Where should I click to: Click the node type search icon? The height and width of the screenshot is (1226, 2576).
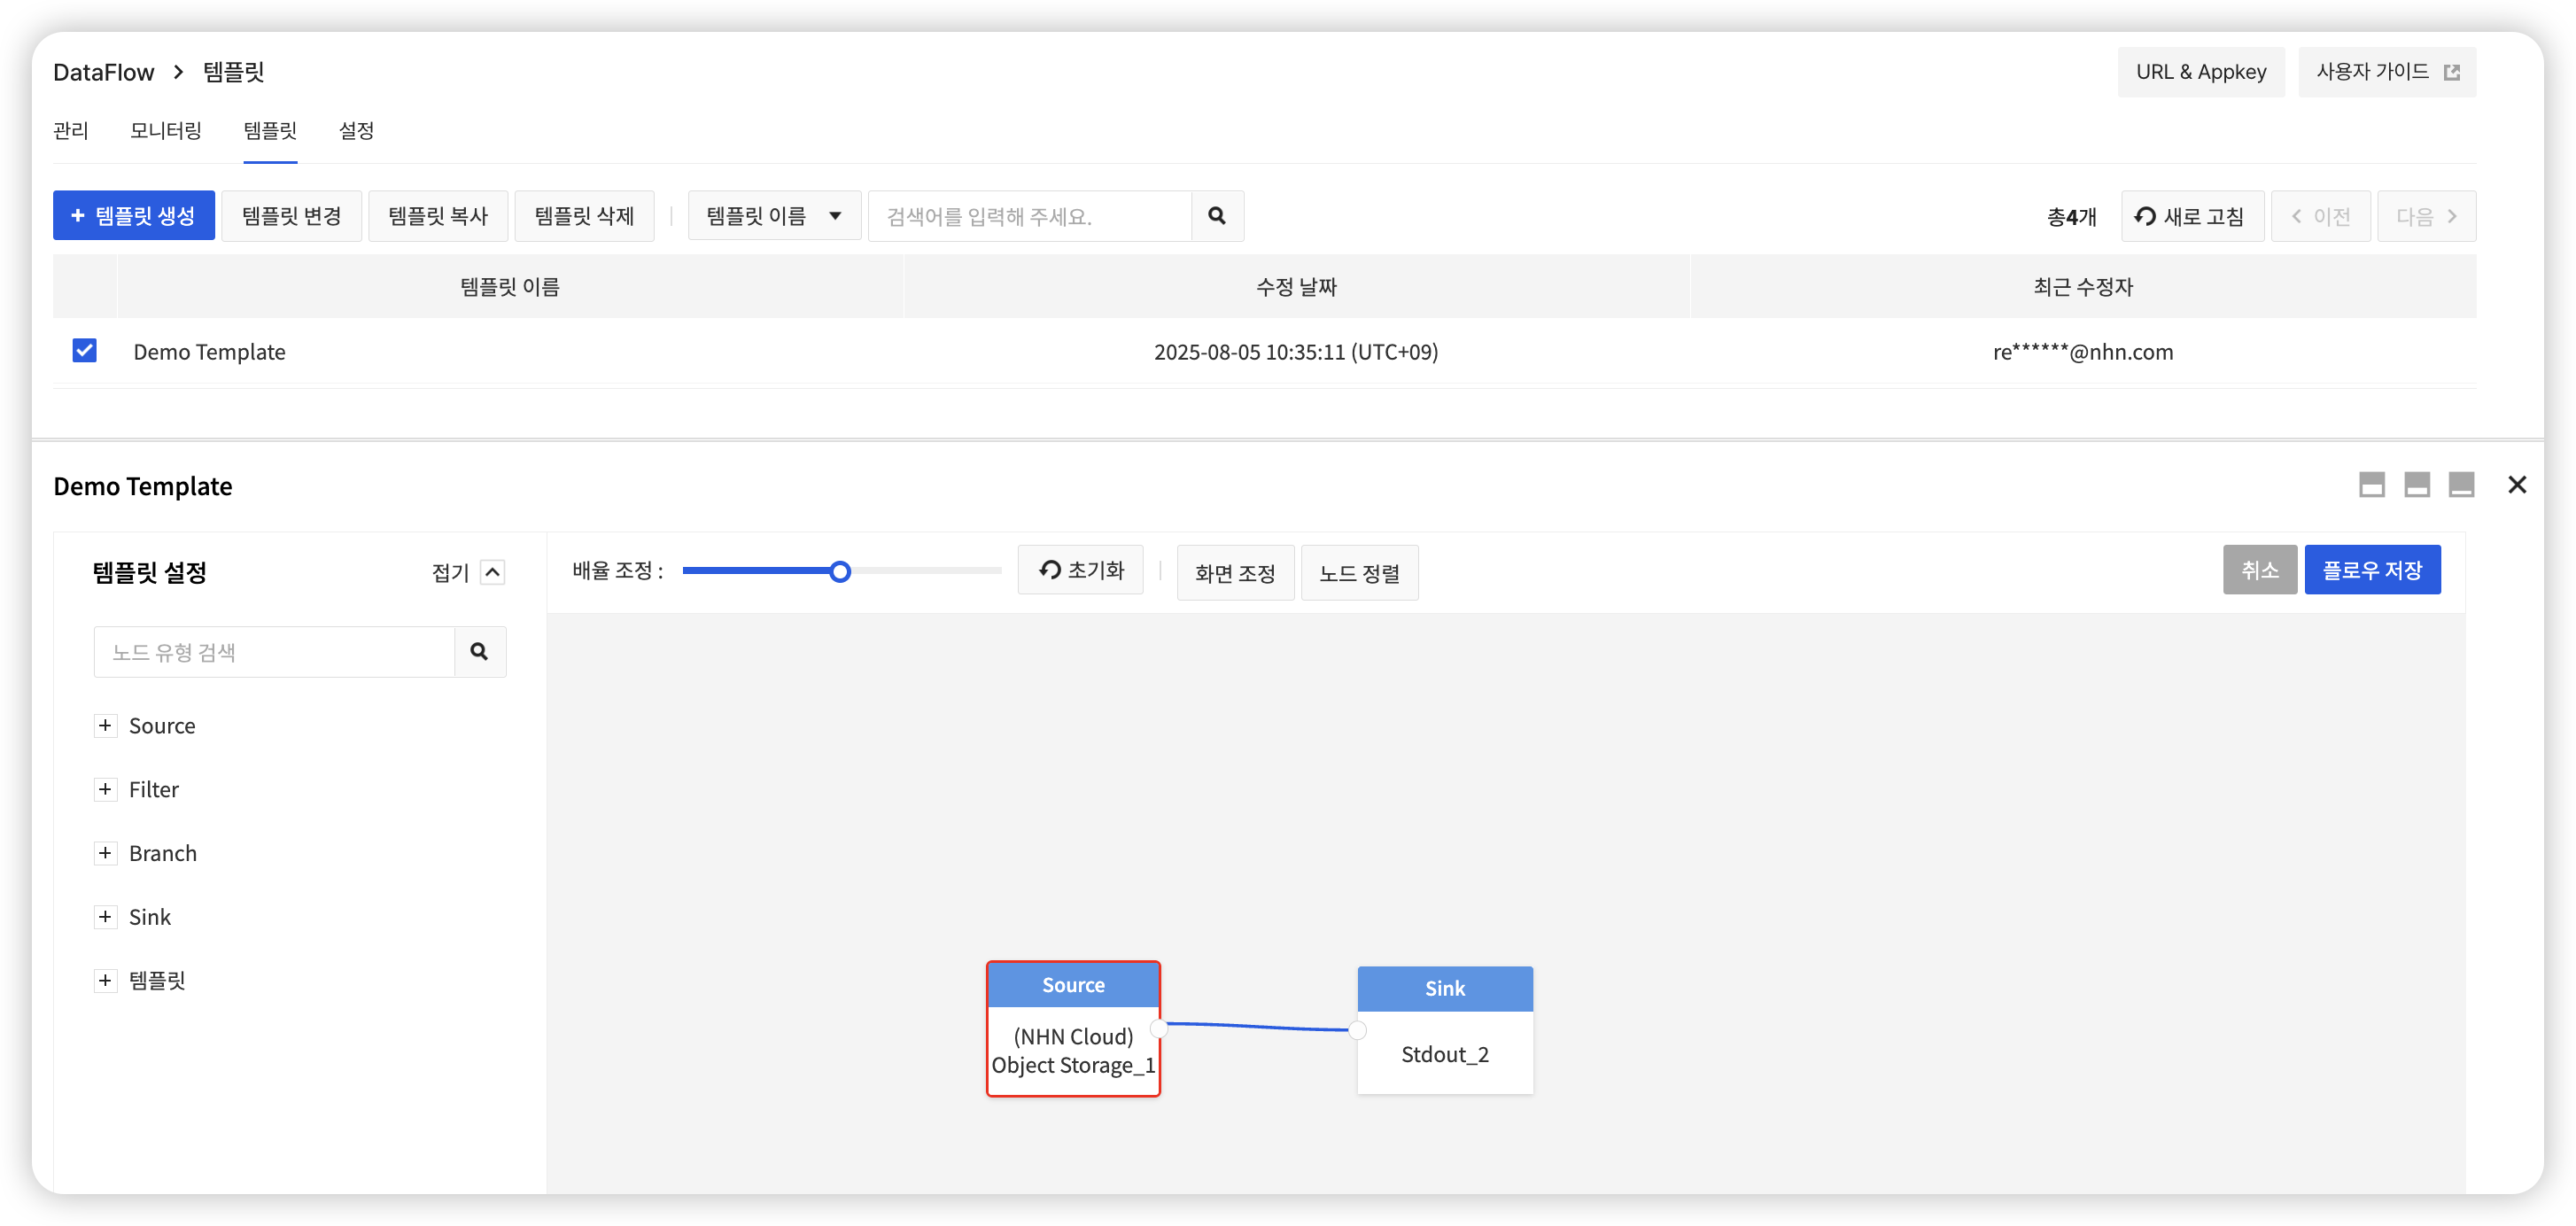click(479, 652)
